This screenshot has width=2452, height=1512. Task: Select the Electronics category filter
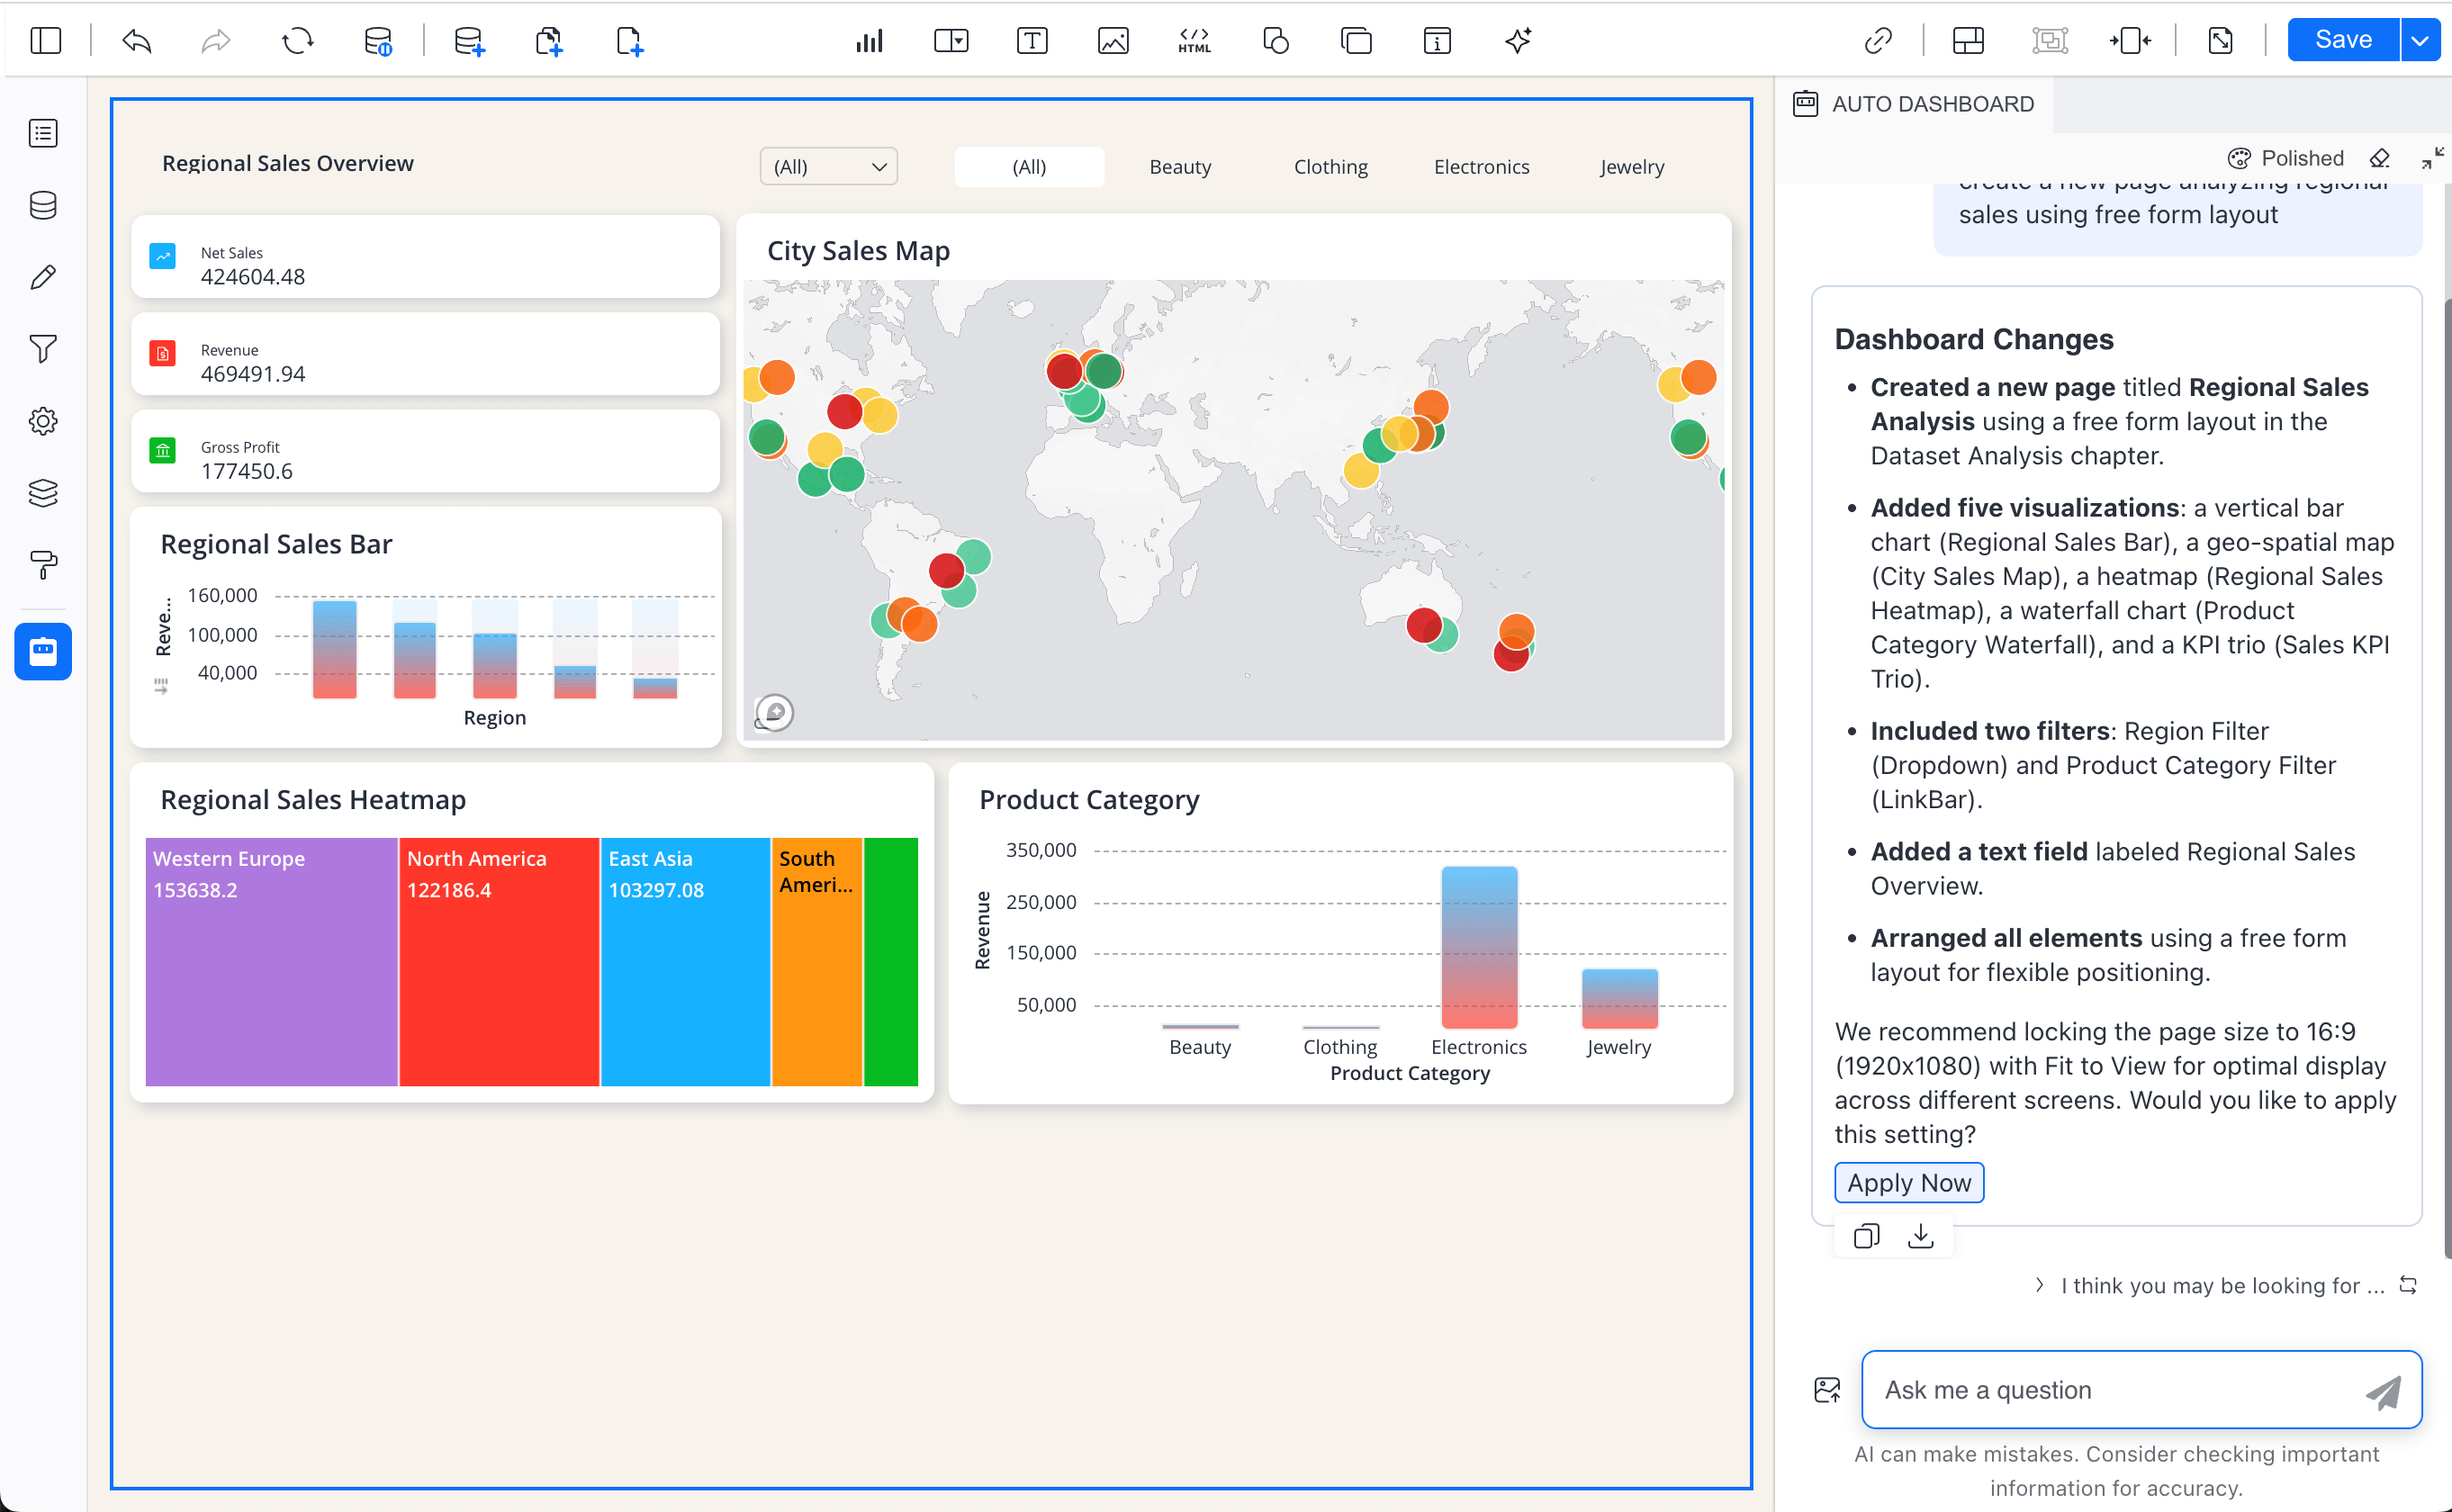pos(1481,166)
